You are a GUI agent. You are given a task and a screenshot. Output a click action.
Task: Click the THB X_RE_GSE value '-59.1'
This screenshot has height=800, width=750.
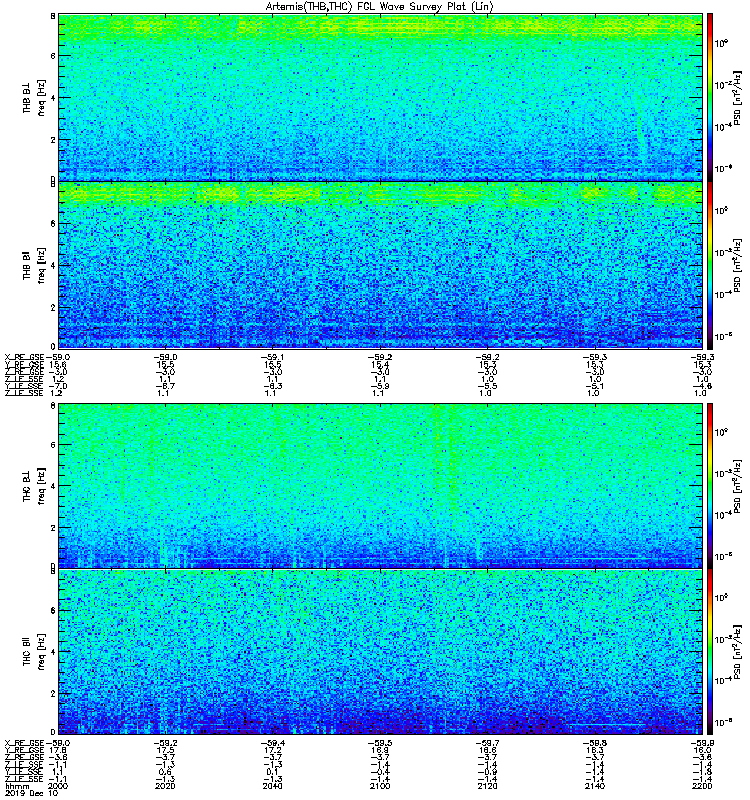coord(272,357)
